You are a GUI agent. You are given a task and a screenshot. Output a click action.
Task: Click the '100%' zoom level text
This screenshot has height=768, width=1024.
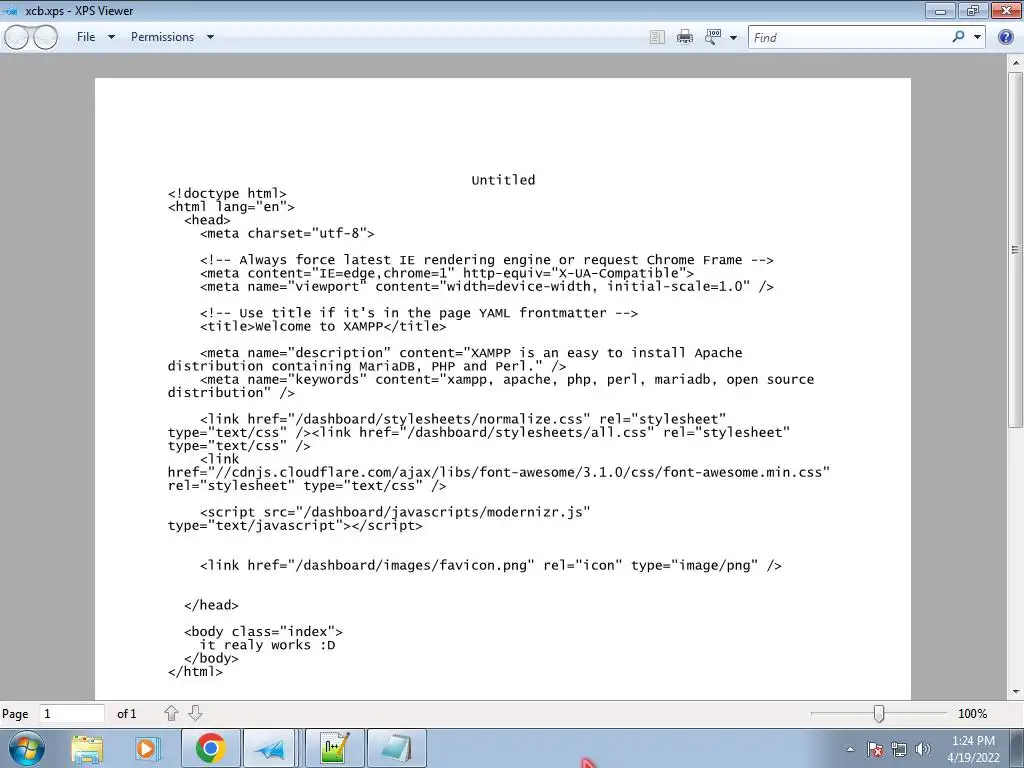coord(972,714)
